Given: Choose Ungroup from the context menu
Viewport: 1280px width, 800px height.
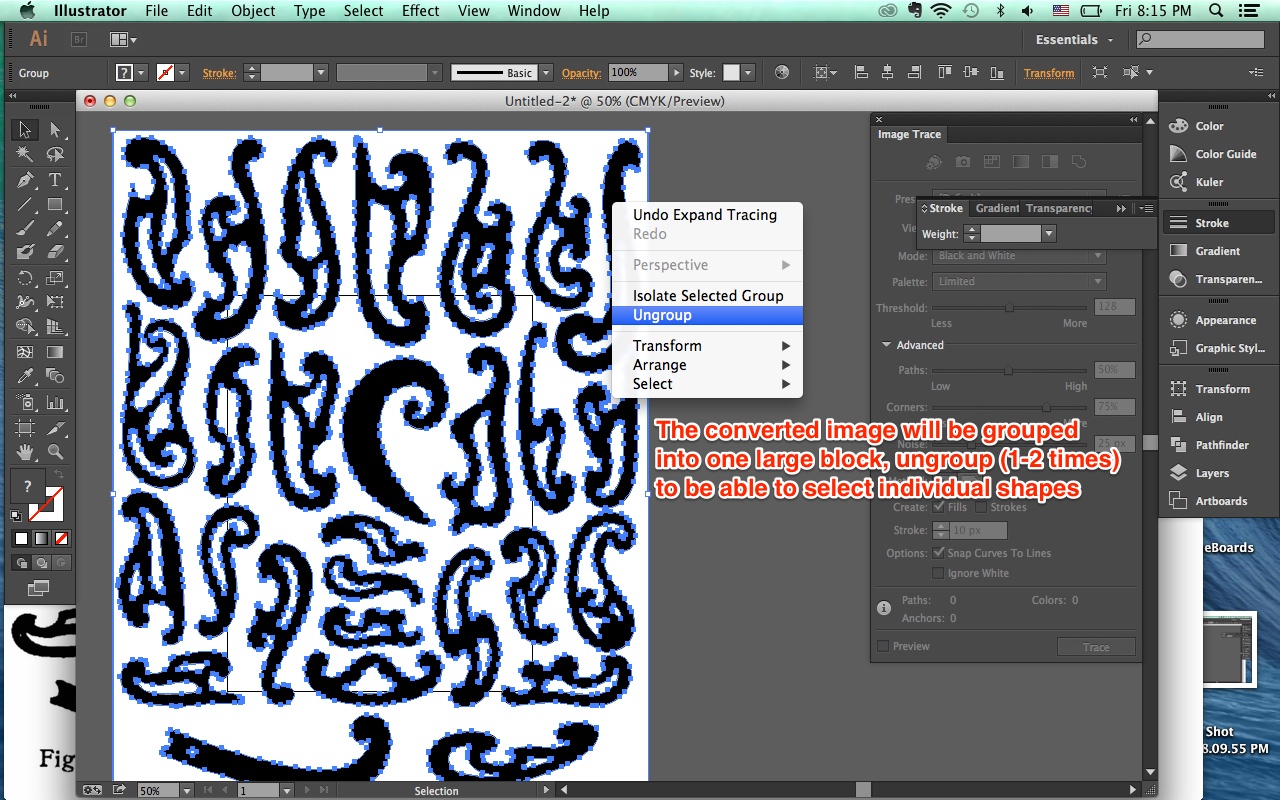Looking at the screenshot, I should tap(707, 315).
